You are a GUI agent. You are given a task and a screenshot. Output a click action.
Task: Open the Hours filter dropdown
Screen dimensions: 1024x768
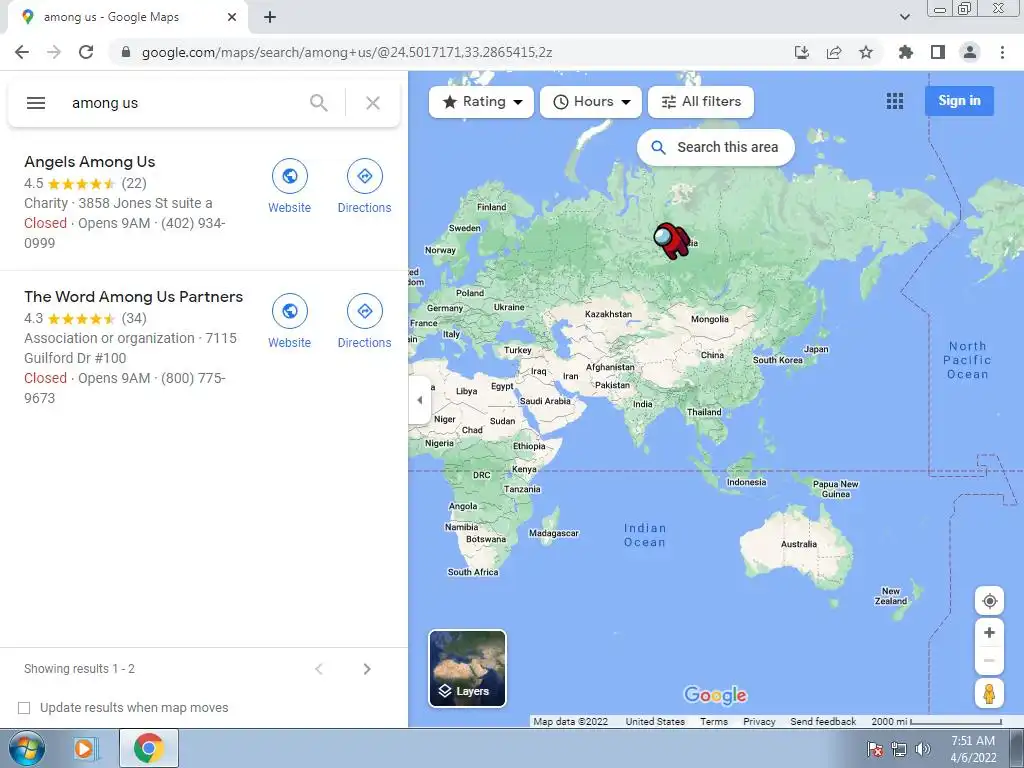tap(591, 102)
